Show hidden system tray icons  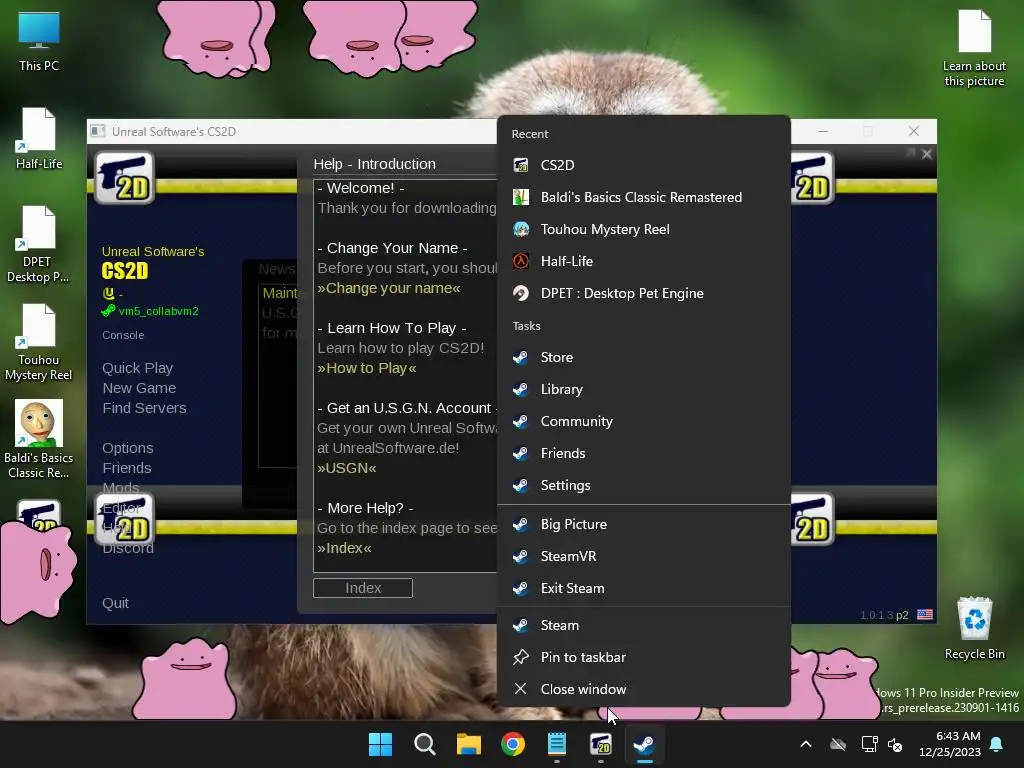tap(806, 744)
